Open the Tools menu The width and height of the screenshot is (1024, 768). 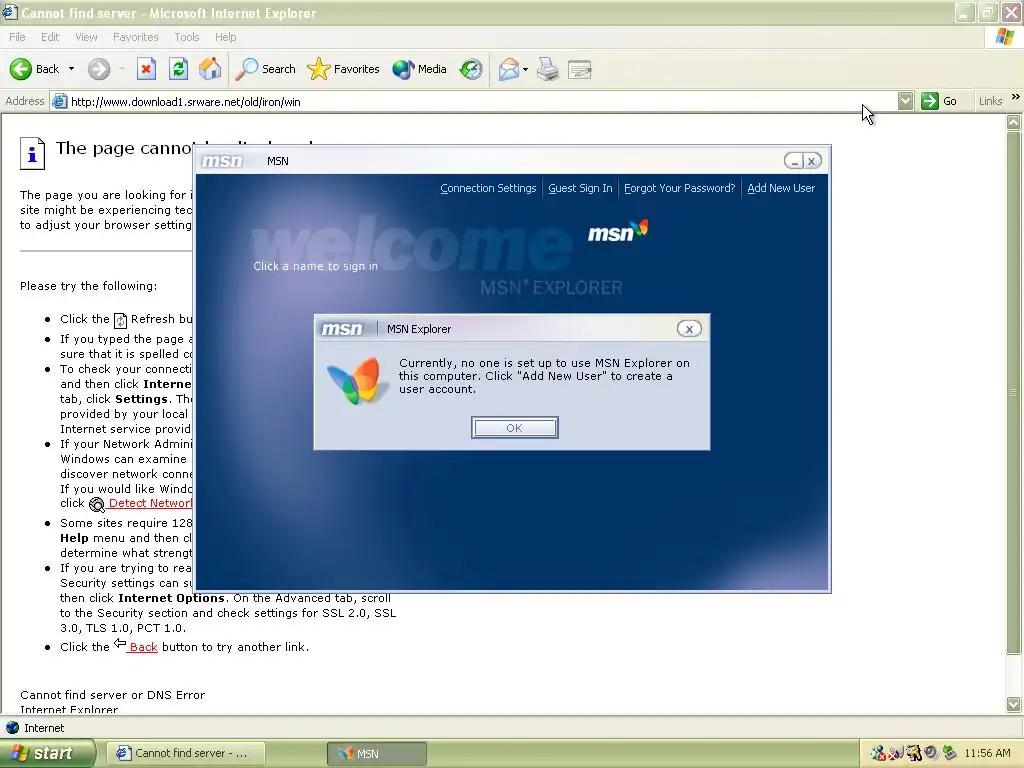(187, 37)
